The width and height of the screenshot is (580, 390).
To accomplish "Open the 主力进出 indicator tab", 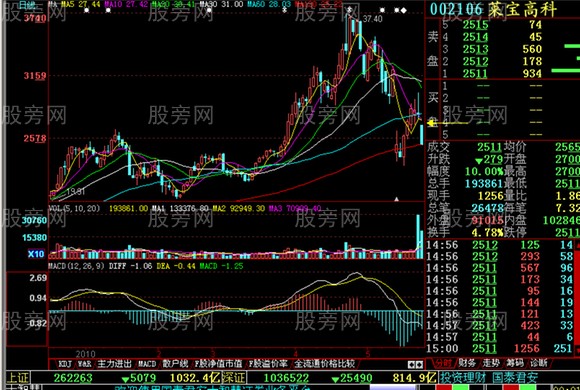I will (114, 364).
